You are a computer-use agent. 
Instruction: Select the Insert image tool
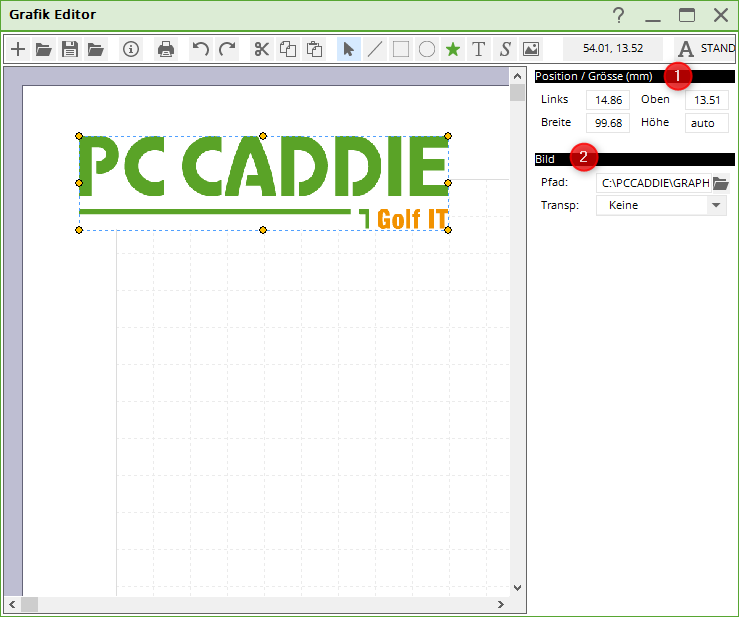point(531,49)
